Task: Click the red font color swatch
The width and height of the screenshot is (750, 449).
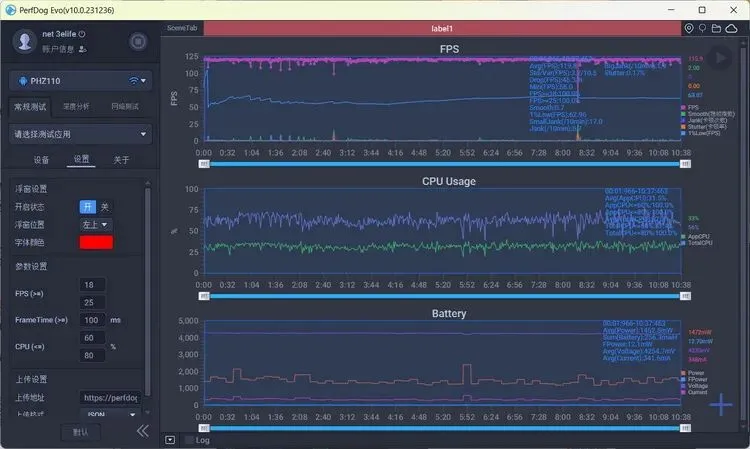Action: tap(96, 242)
